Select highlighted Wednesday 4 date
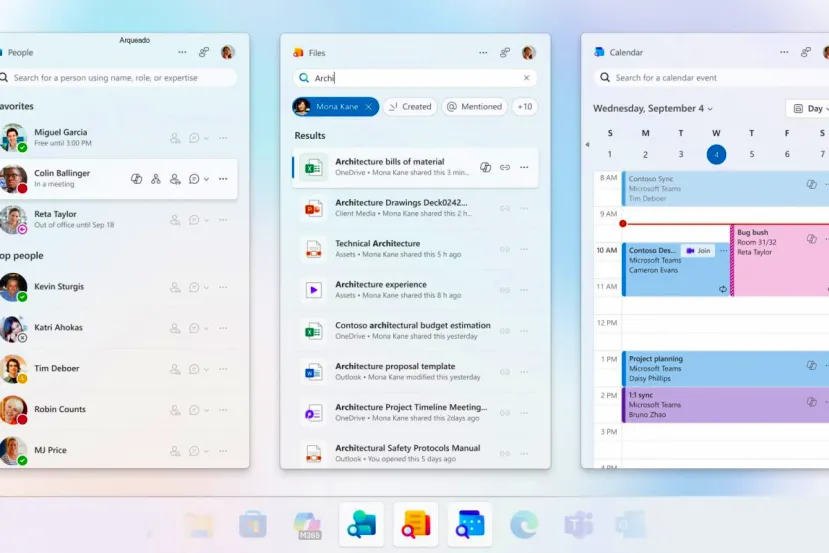The height and width of the screenshot is (553, 829). coord(716,154)
